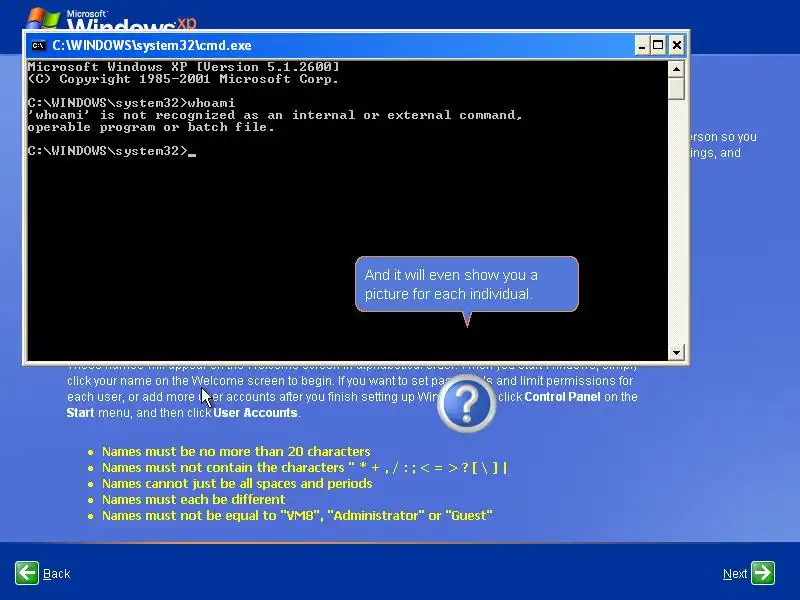Click 'Names cannot just be all spaces and periods'
This screenshot has height=600, width=800.
[x=237, y=483]
